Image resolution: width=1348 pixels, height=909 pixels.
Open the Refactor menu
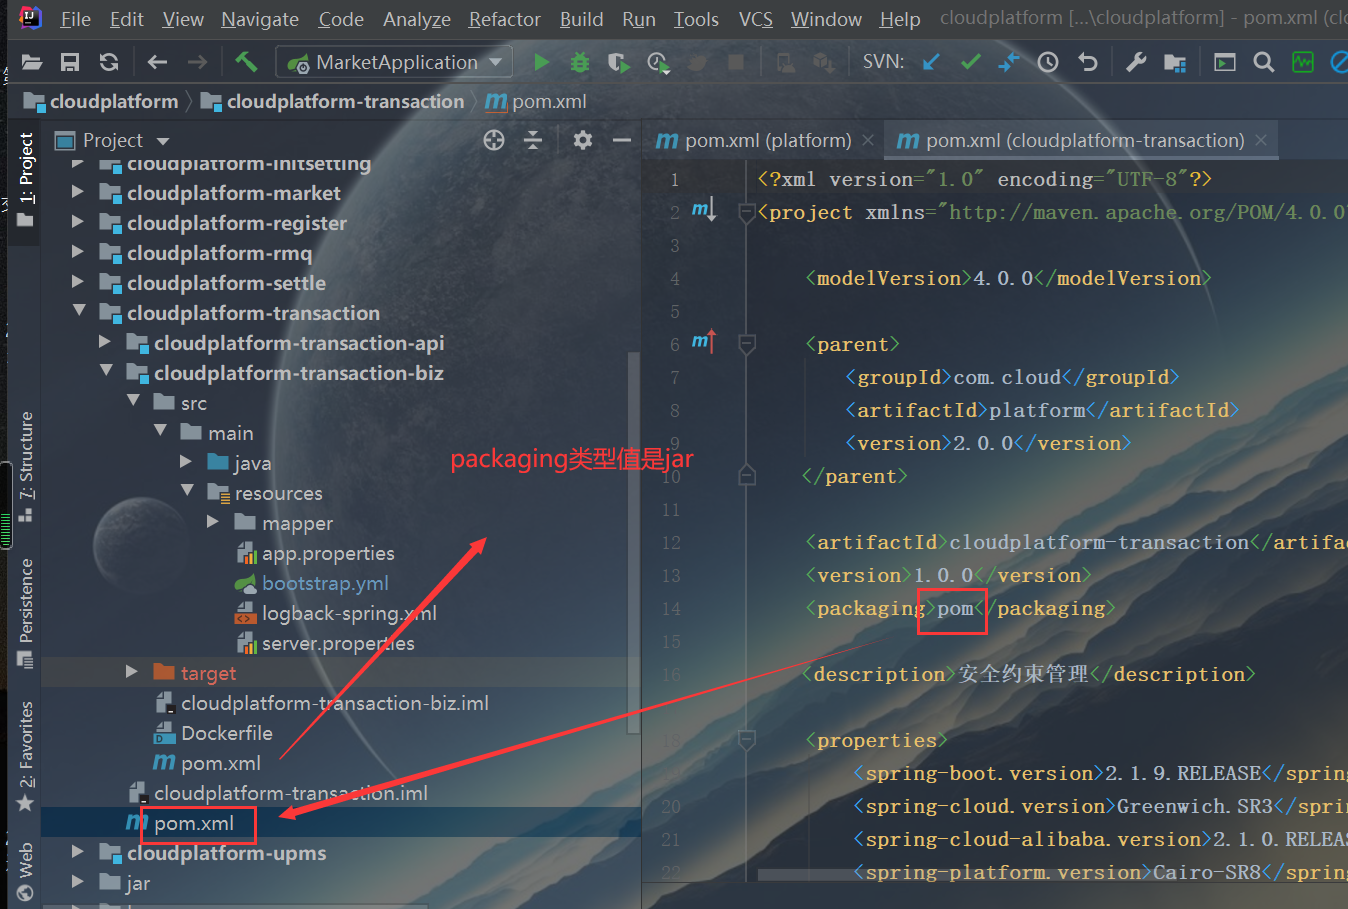point(505,19)
